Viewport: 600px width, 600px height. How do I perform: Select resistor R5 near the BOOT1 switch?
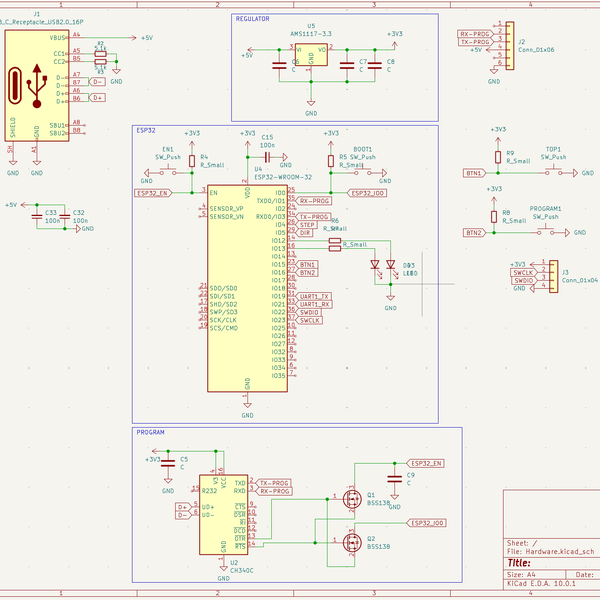pos(331,161)
